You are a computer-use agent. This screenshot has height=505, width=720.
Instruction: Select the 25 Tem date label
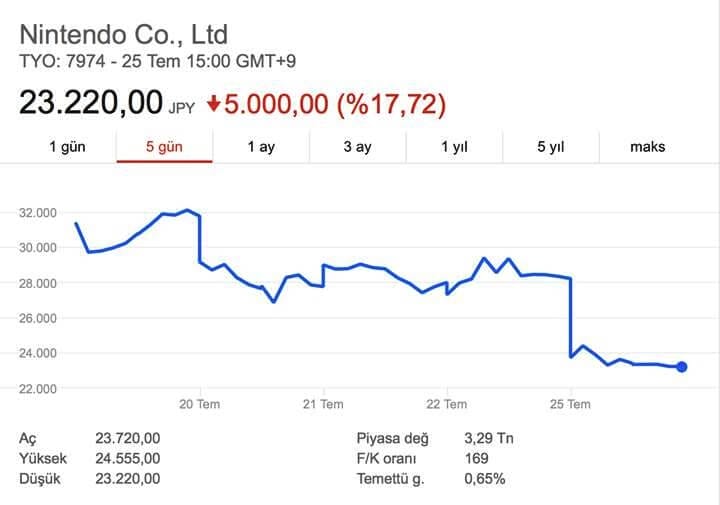coord(570,404)
